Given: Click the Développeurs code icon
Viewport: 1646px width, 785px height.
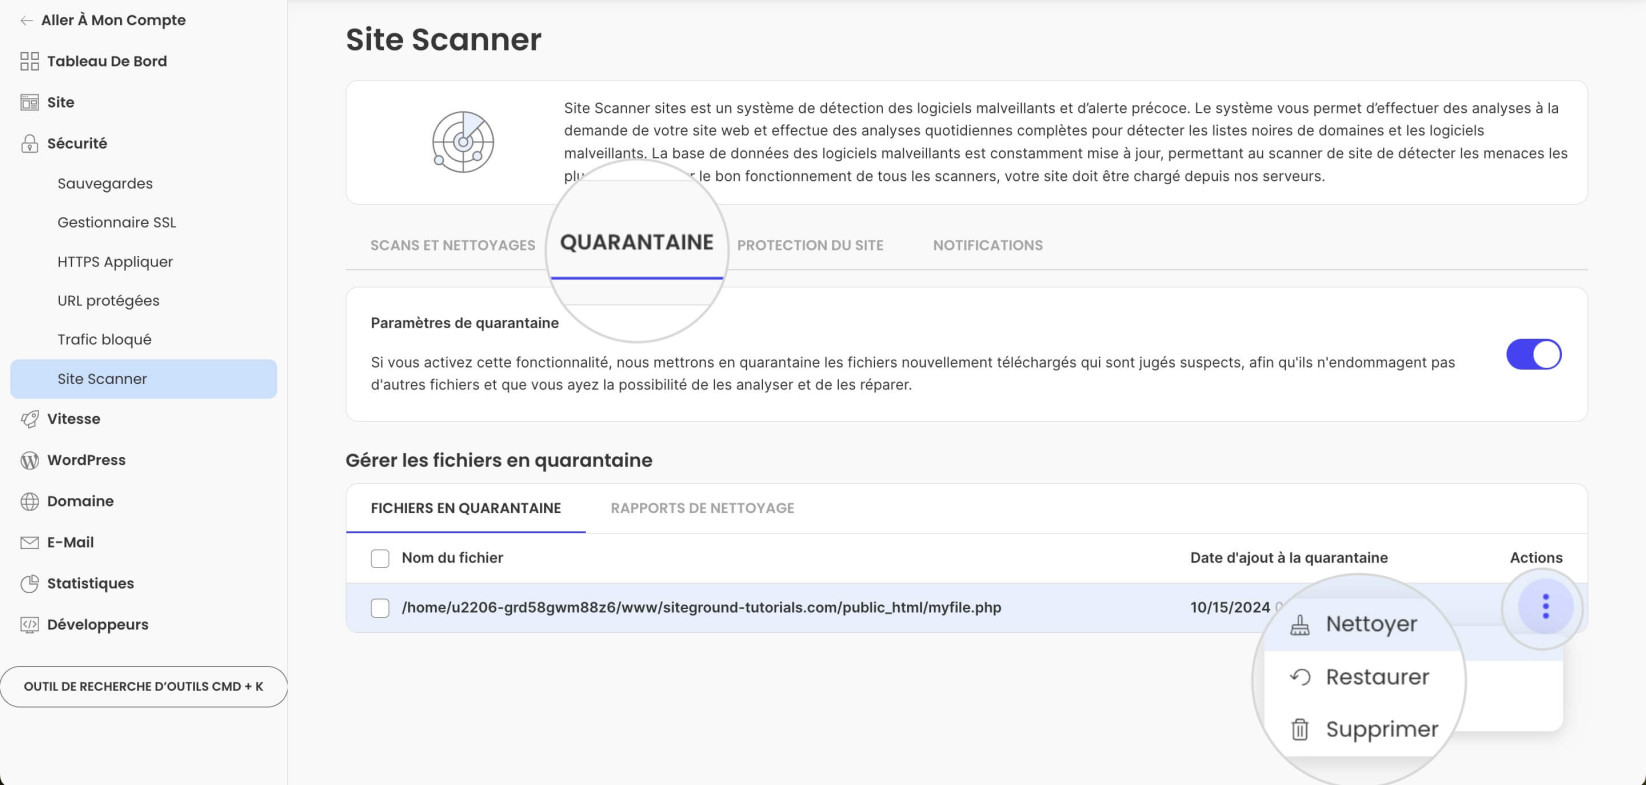Looking at the screenshot, I should click(x=30, y=624).
